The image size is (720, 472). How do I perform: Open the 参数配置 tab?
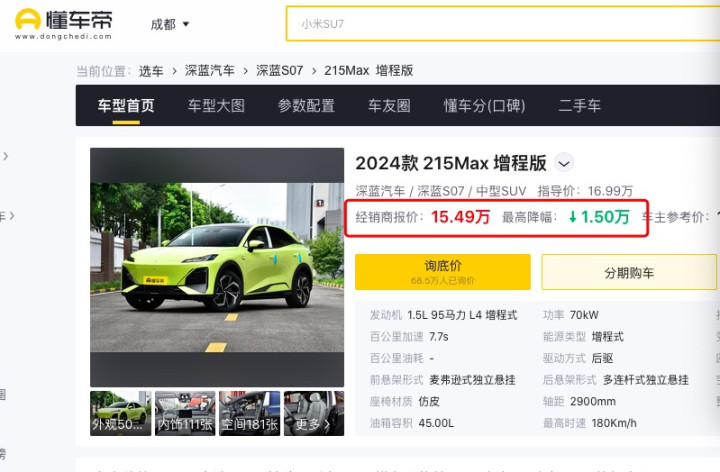pyautogui.click(x=306, y=106)
